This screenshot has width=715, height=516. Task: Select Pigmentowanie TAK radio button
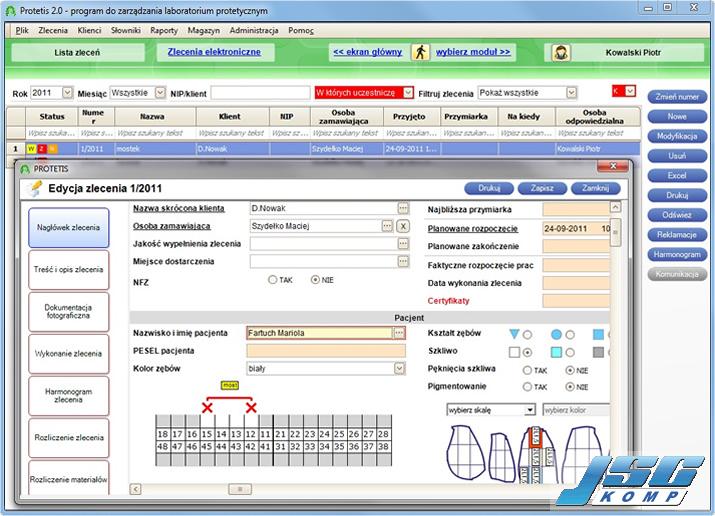(527, 387)
